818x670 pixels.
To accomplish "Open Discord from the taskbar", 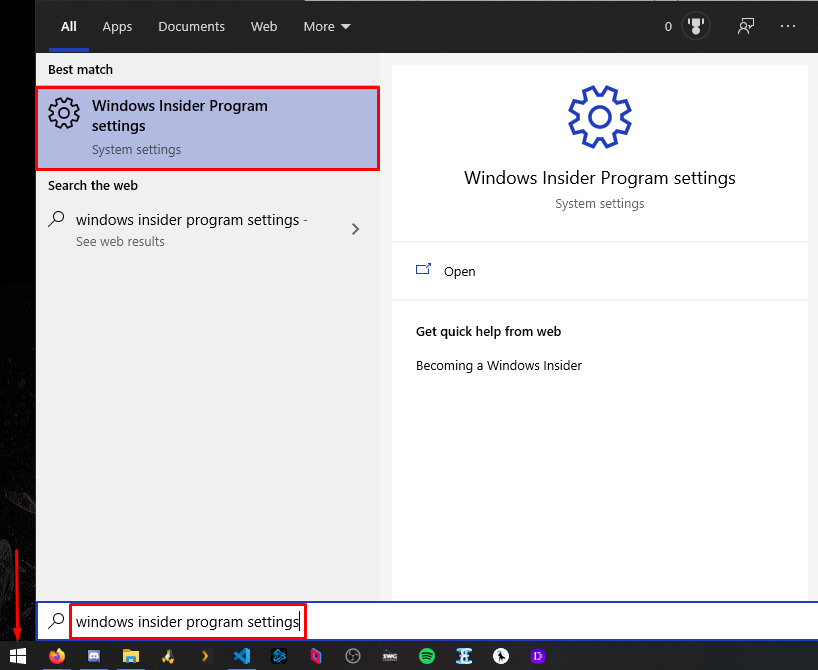I will coord(94,656).
